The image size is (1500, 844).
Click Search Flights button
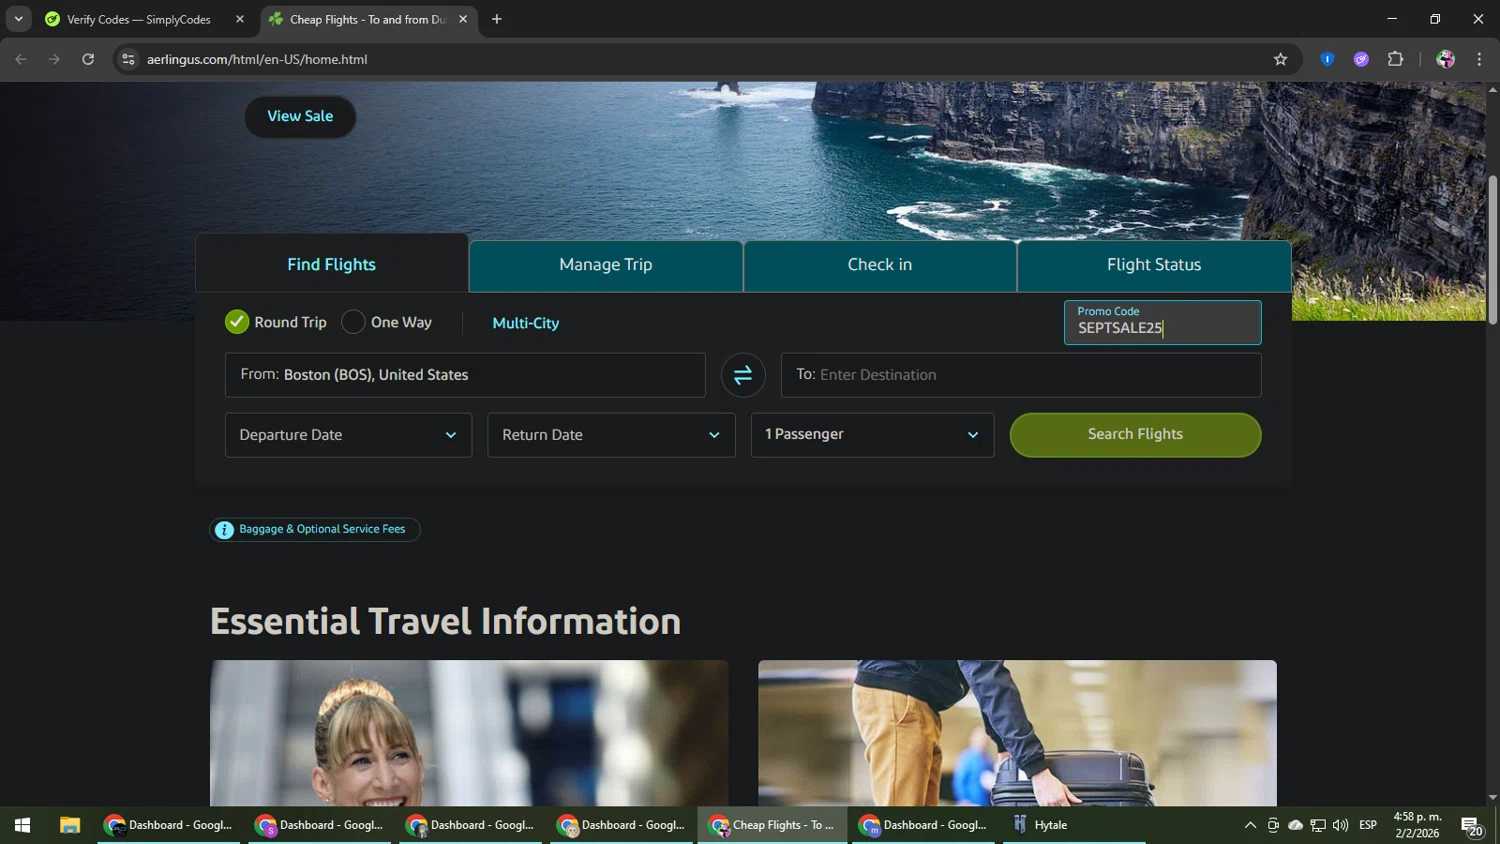(1135, 435)
